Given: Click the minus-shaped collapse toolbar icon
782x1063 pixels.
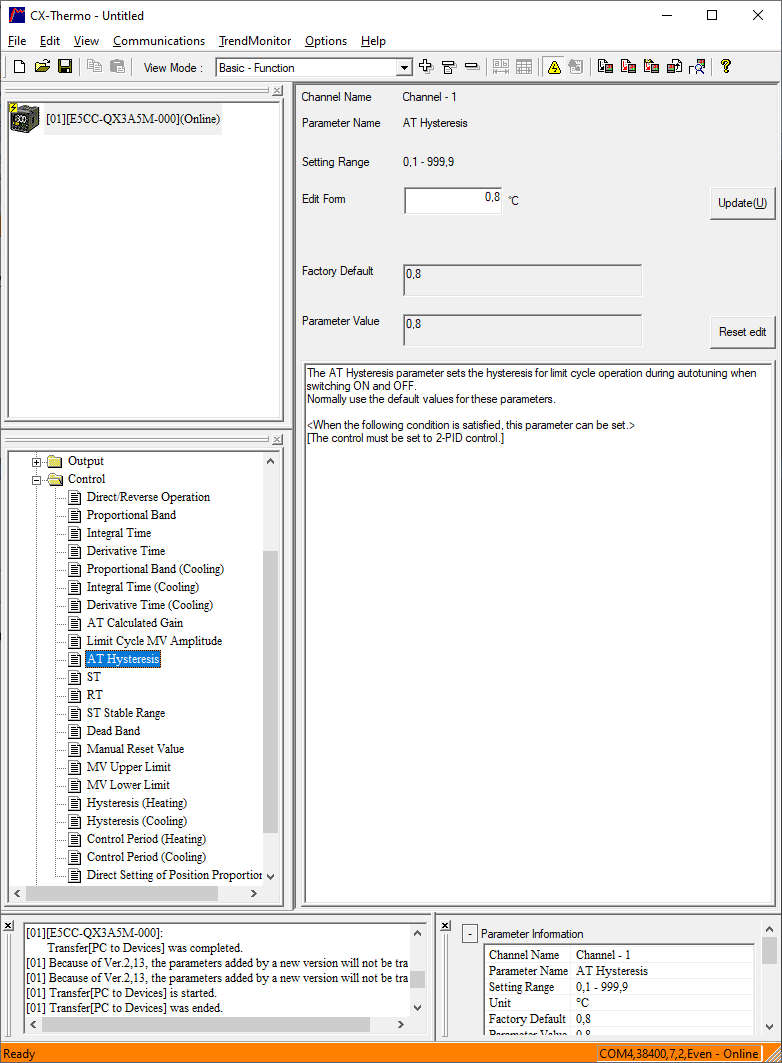Looking at the screenshot, I should tap(472, 66).
